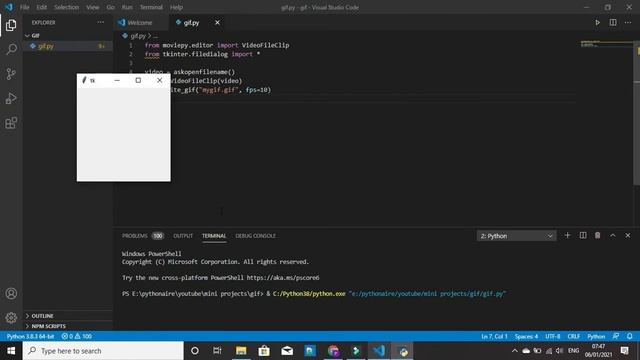Close the gif.py editor tab
Screen dimensions: 640x360
[217, 22]
